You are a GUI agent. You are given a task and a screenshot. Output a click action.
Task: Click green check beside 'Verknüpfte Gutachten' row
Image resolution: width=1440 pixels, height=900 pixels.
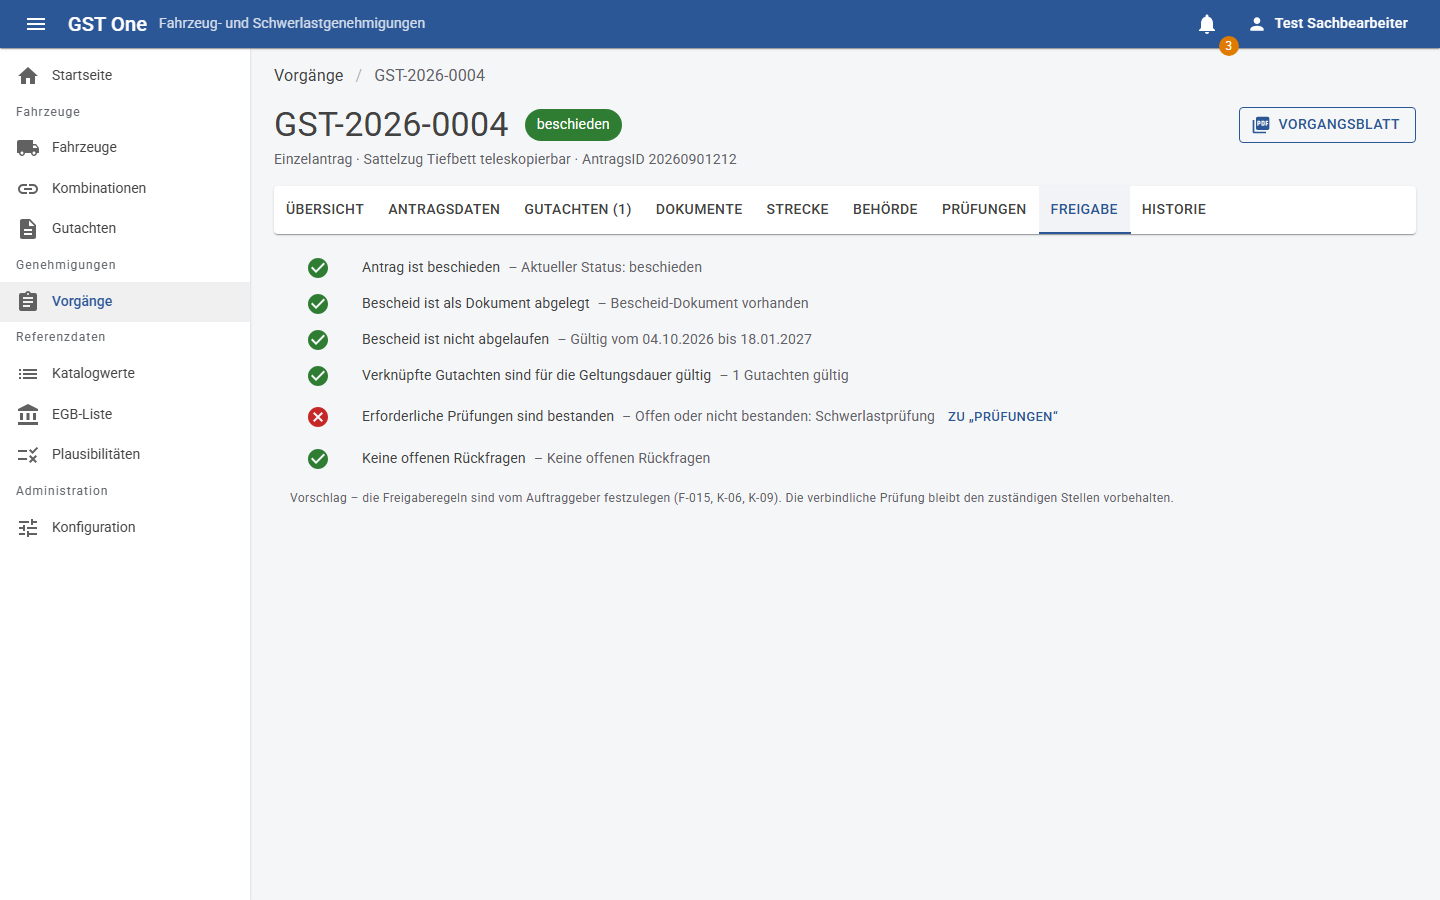click(318, 376)
